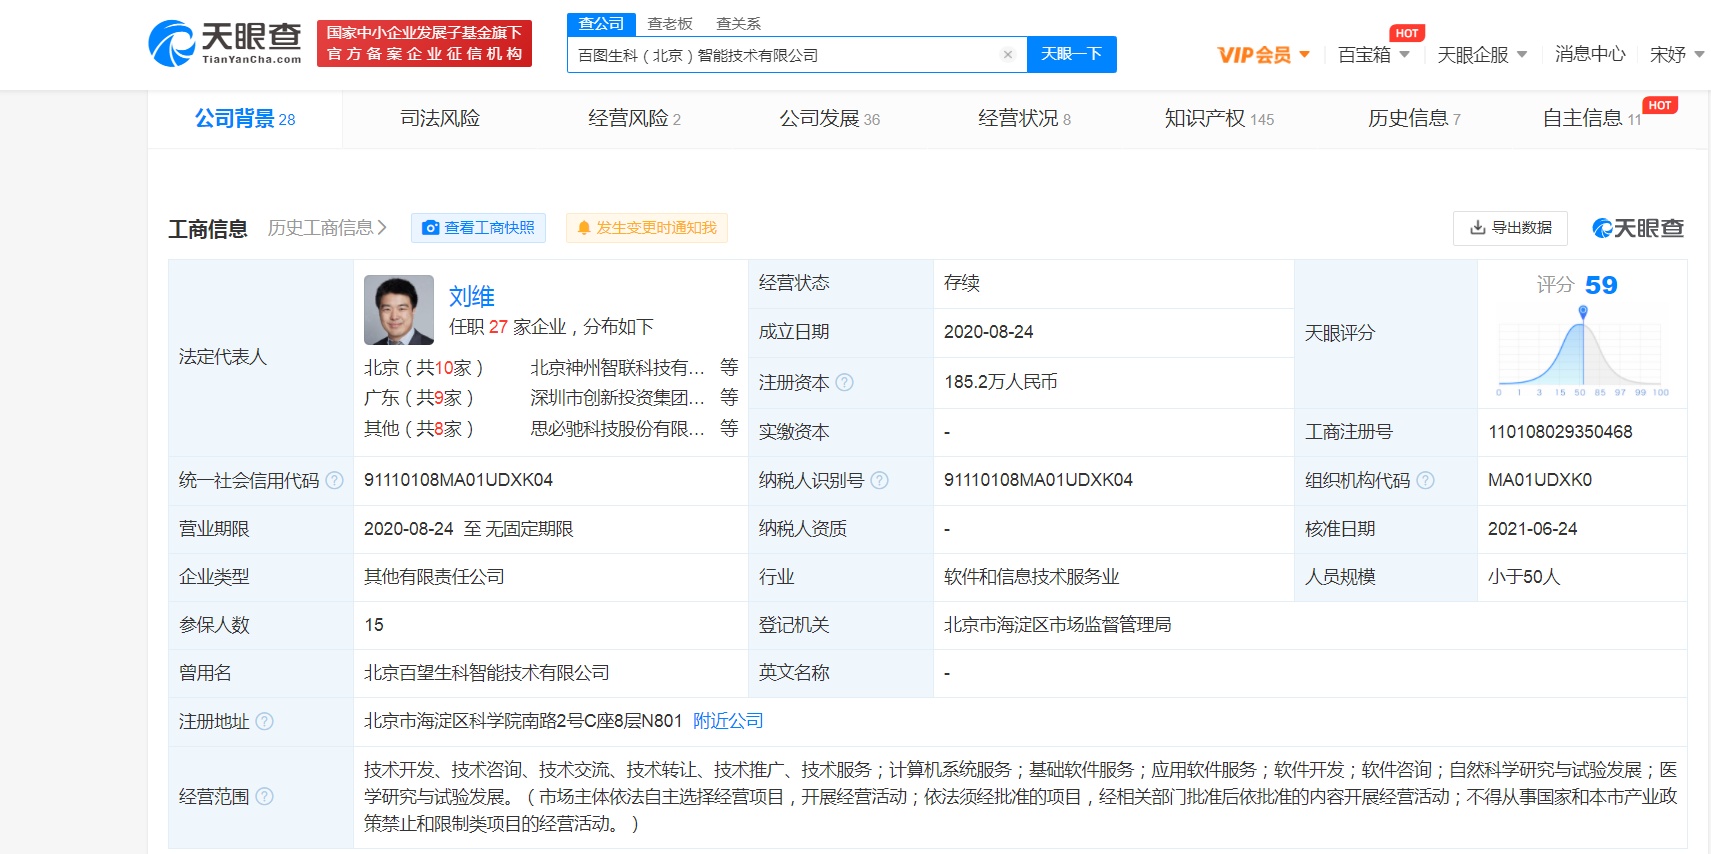Click the bell icon in 发生变更时通知我

[584, 228]
